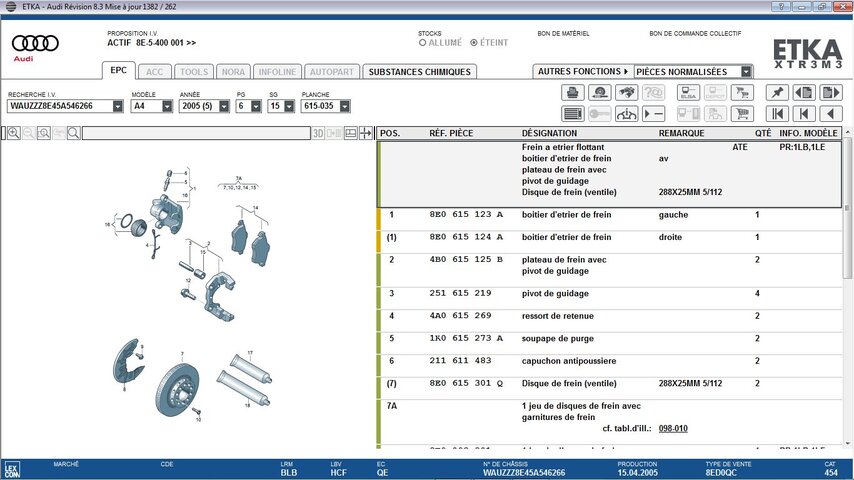Switch to the INFOLINE tab

tap(277, 72)
